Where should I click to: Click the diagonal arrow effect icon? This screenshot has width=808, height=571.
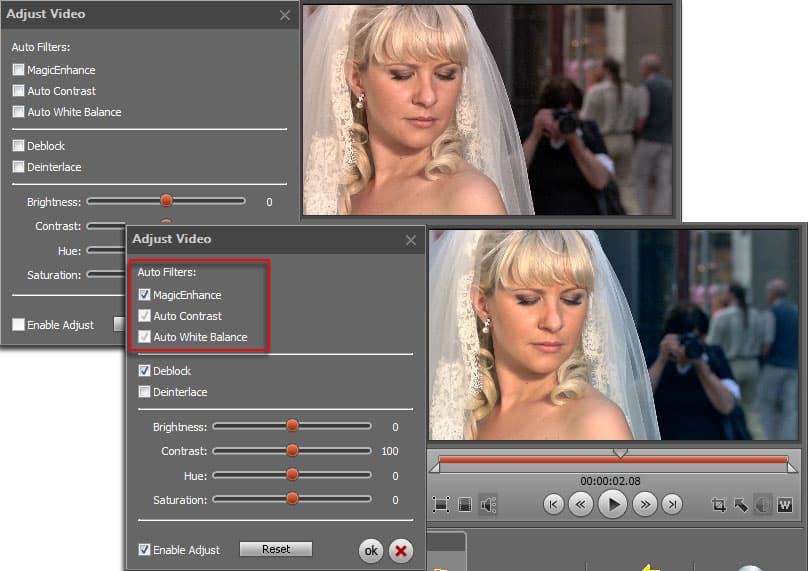coord(741,505)
